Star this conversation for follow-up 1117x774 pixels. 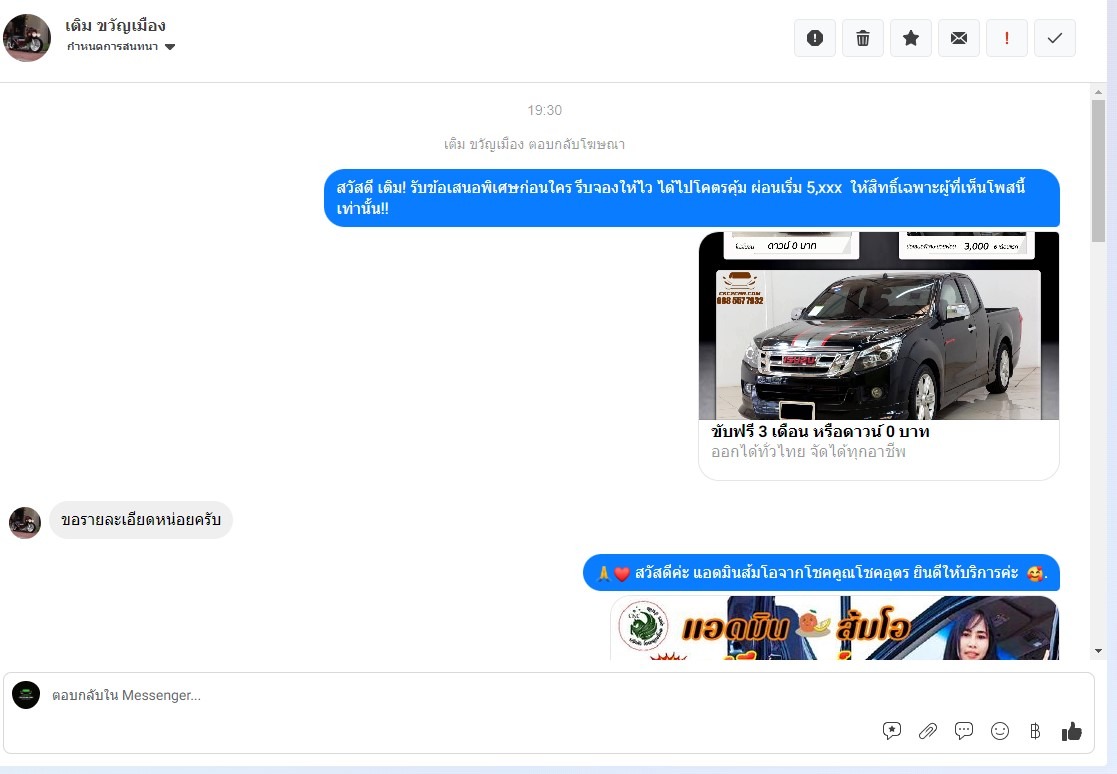910,38
